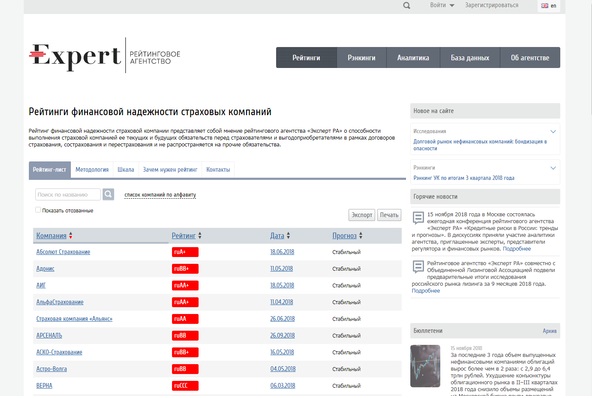Switch to the Зачем нужен рейтинг tab
Screen dimensions: 593x398
[170, 170]
